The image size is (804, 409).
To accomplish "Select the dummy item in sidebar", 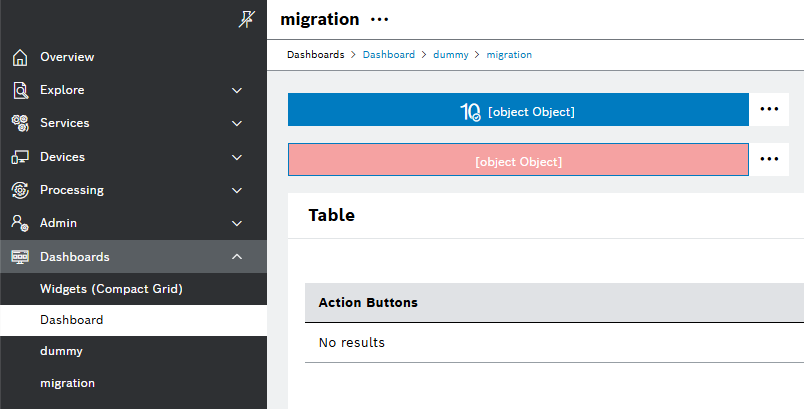I will coord(61,351).
